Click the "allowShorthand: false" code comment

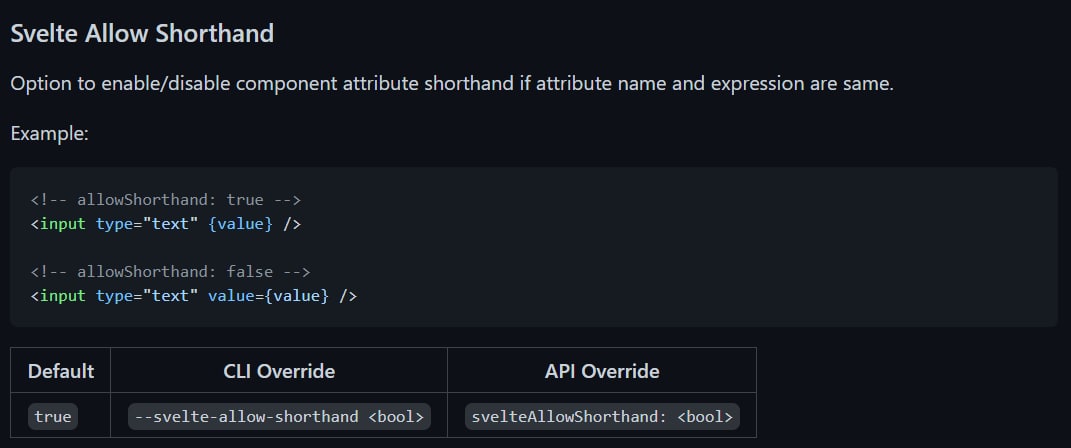(171, 271)
